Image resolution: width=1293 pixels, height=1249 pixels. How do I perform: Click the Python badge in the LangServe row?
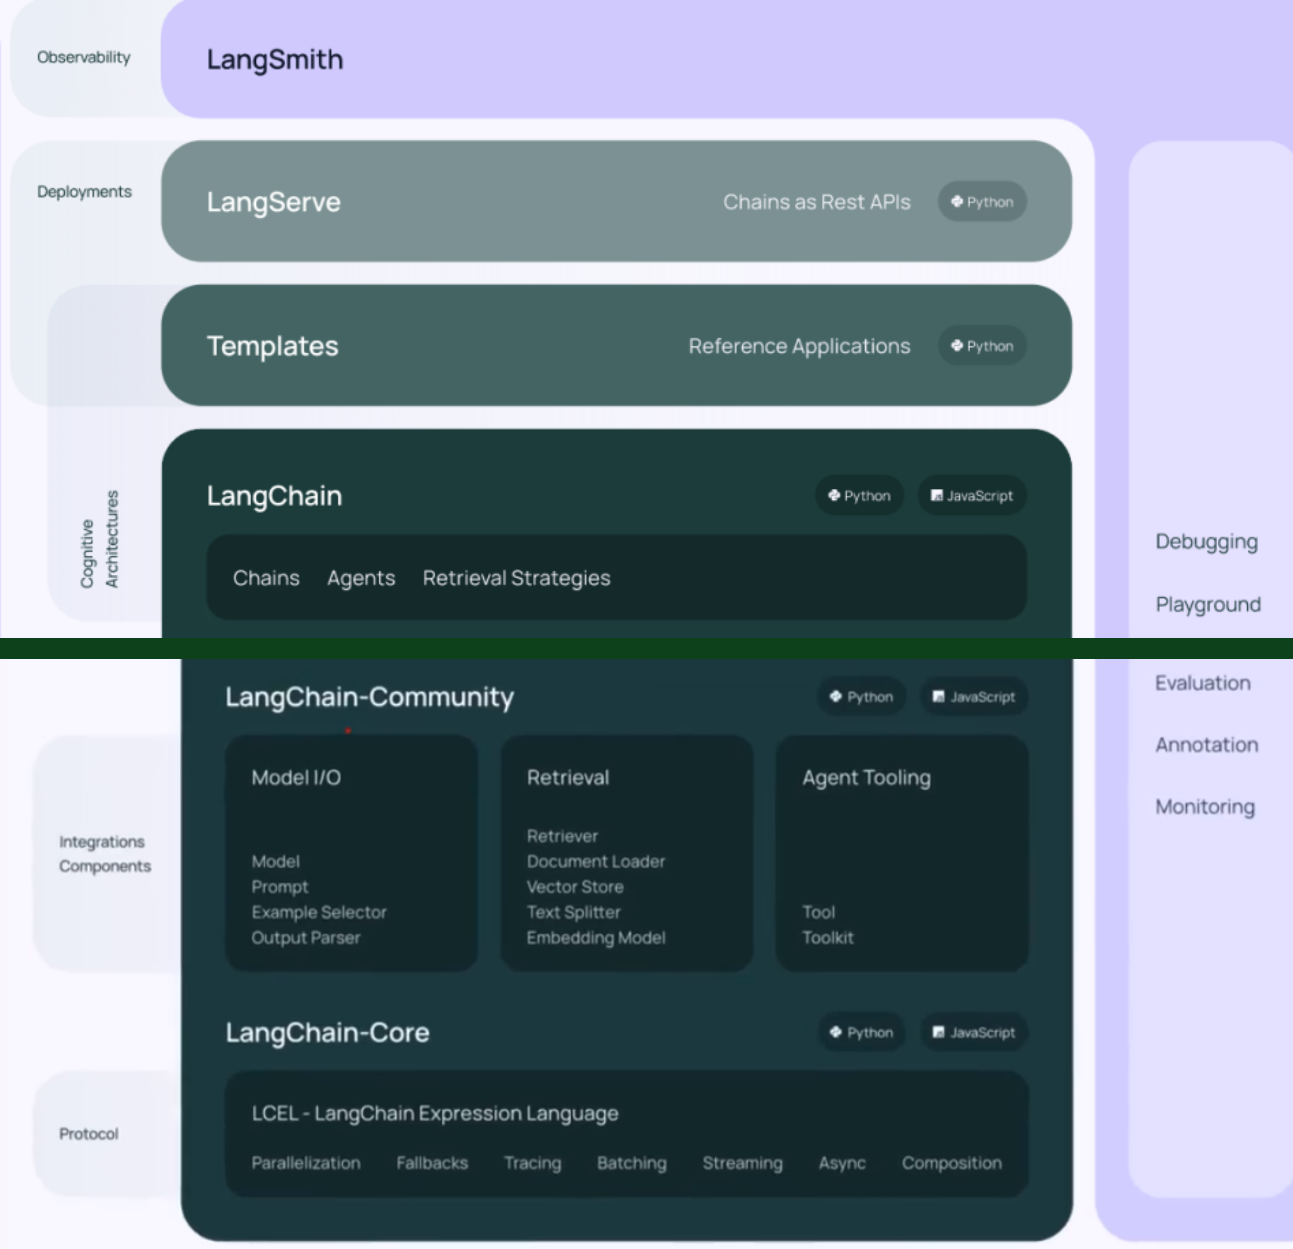(982, 202)
